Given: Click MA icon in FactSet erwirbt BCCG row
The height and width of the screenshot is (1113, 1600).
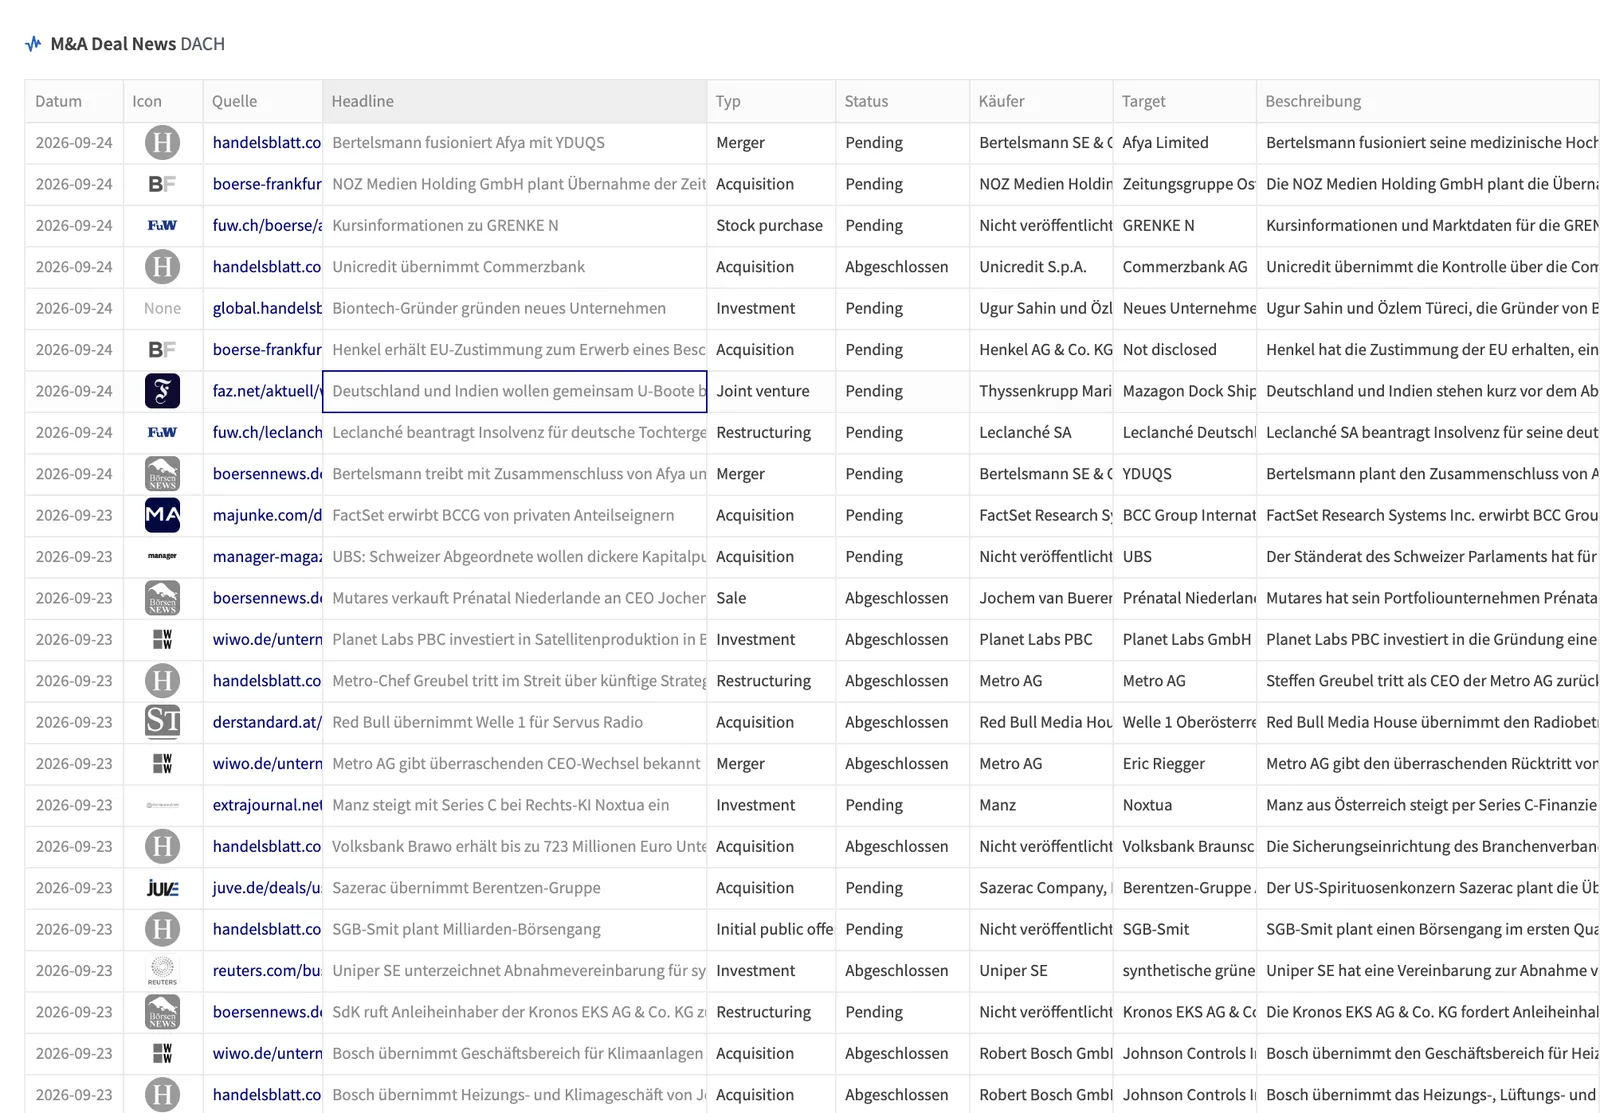Looking at the screenshot, I should point(162,515).
